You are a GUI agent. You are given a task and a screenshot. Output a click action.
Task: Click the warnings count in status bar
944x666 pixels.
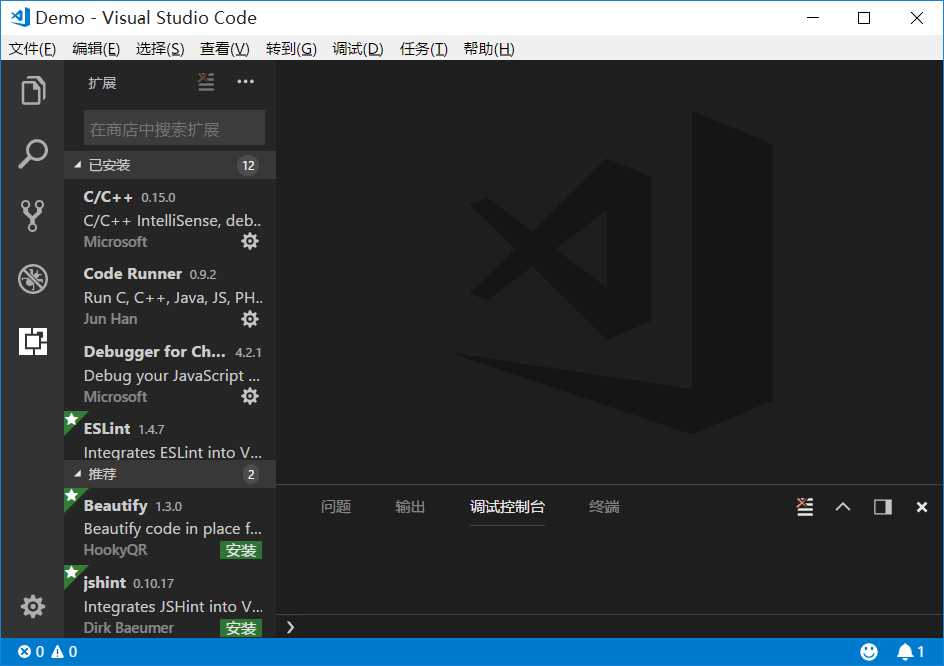tap(64, 652)
